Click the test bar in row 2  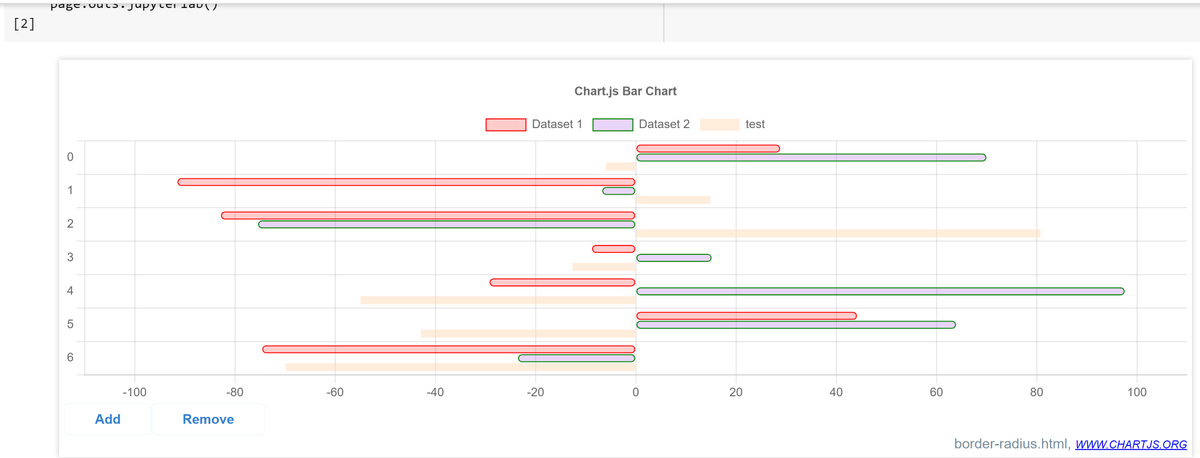pos(838,233)
